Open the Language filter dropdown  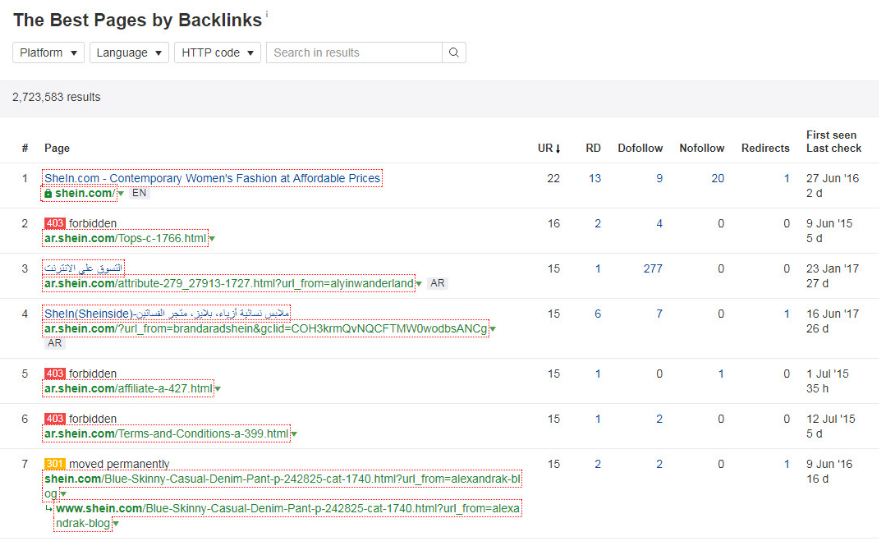129,53
